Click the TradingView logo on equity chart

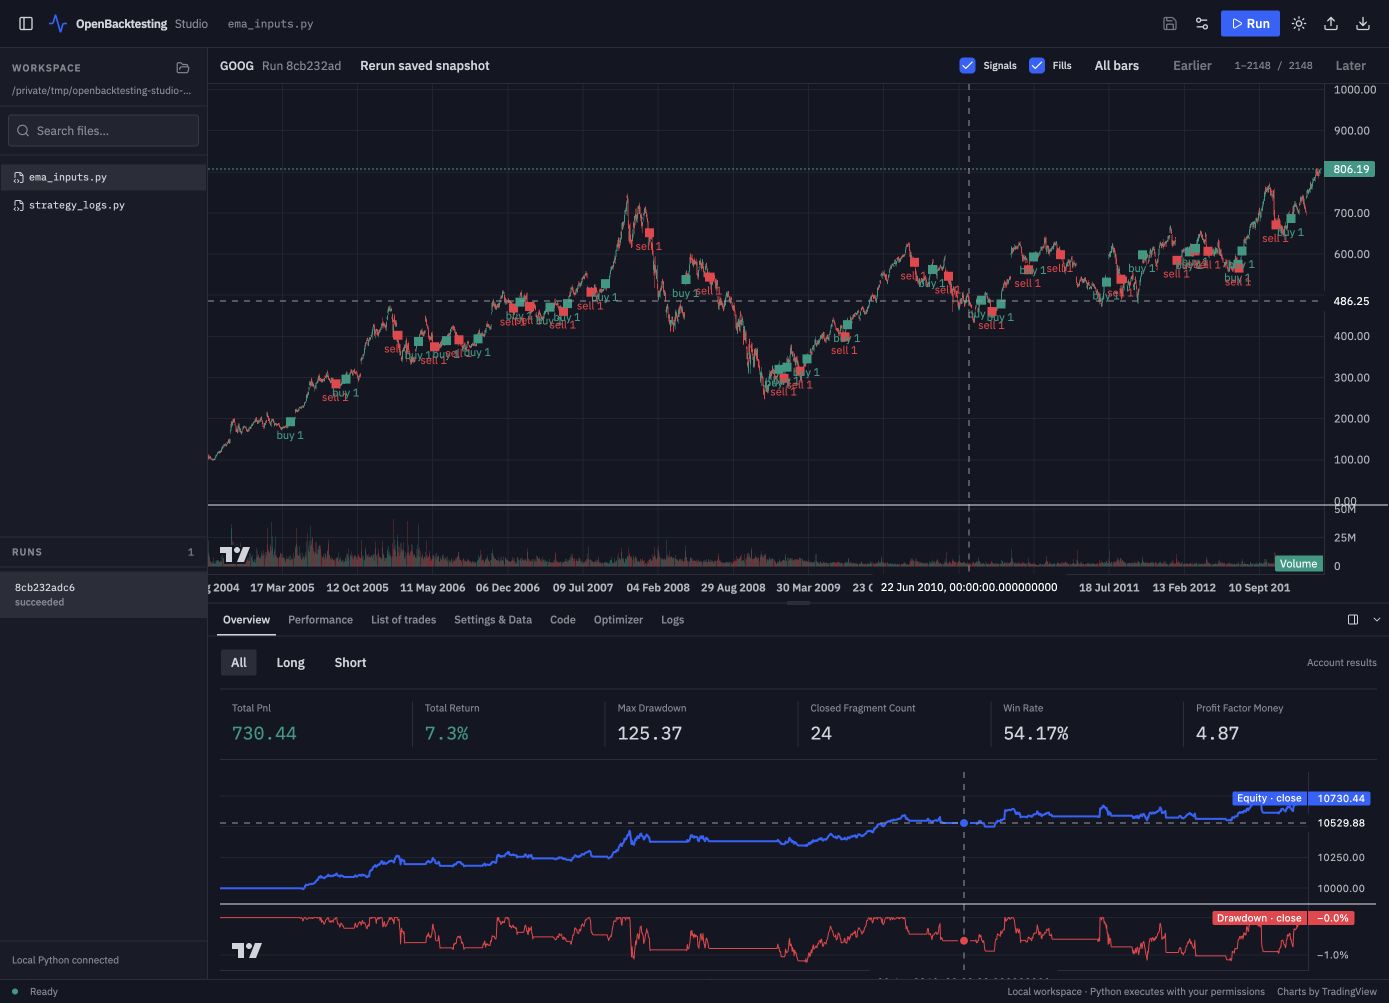[247, 950]
